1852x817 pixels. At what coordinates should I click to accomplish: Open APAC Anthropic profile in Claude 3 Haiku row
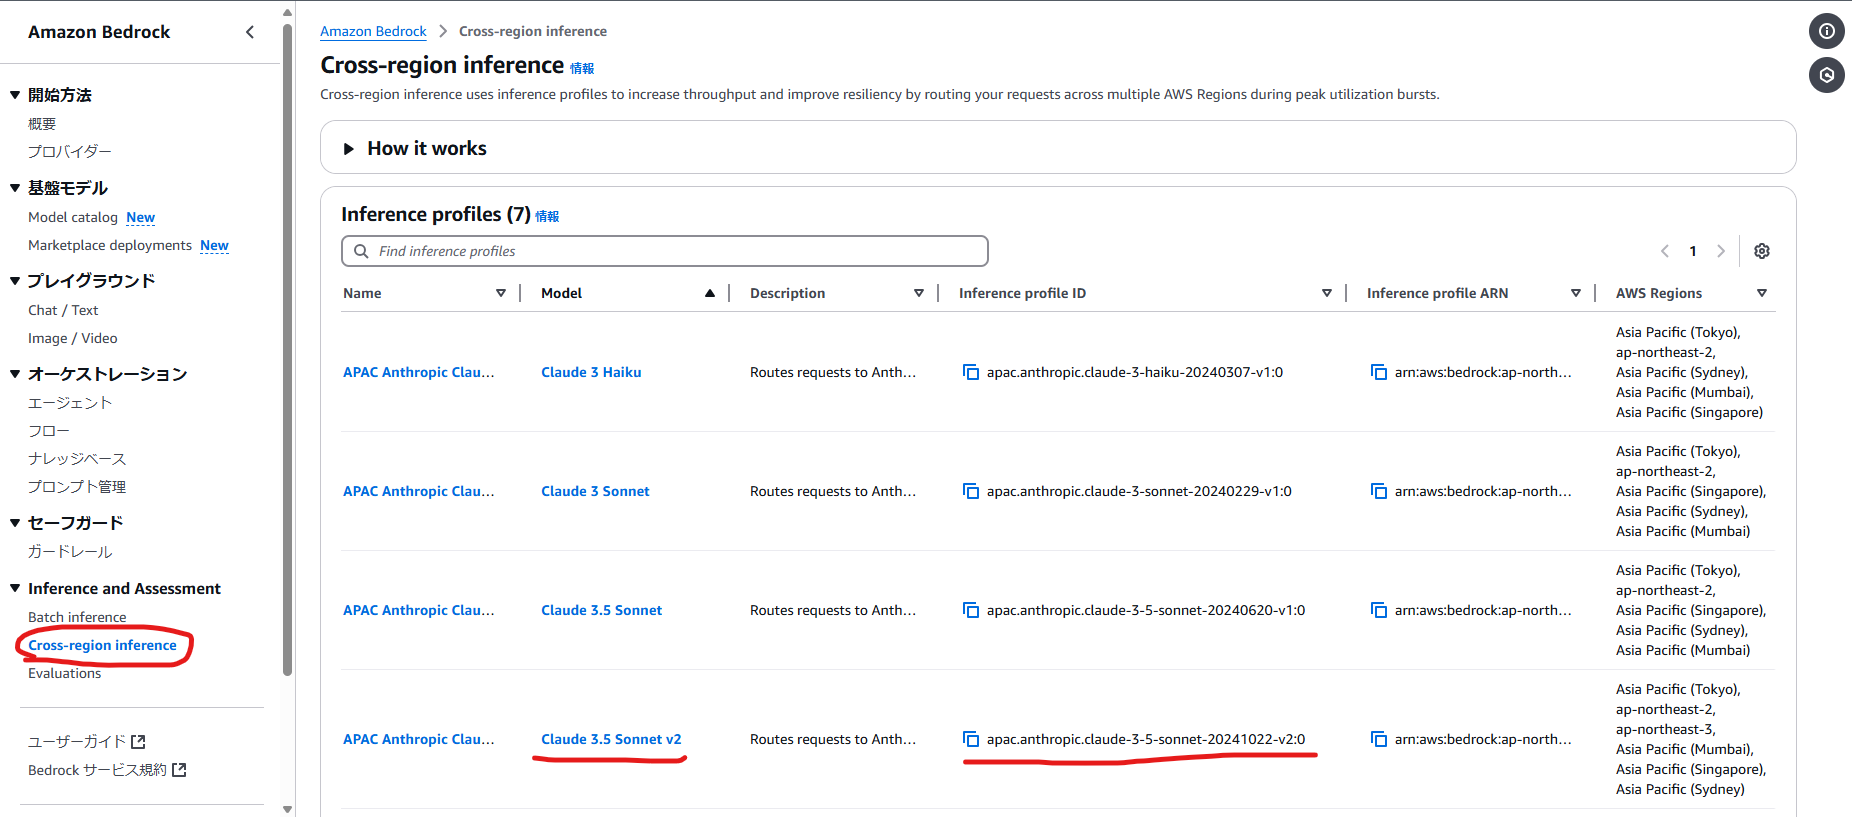419,372
